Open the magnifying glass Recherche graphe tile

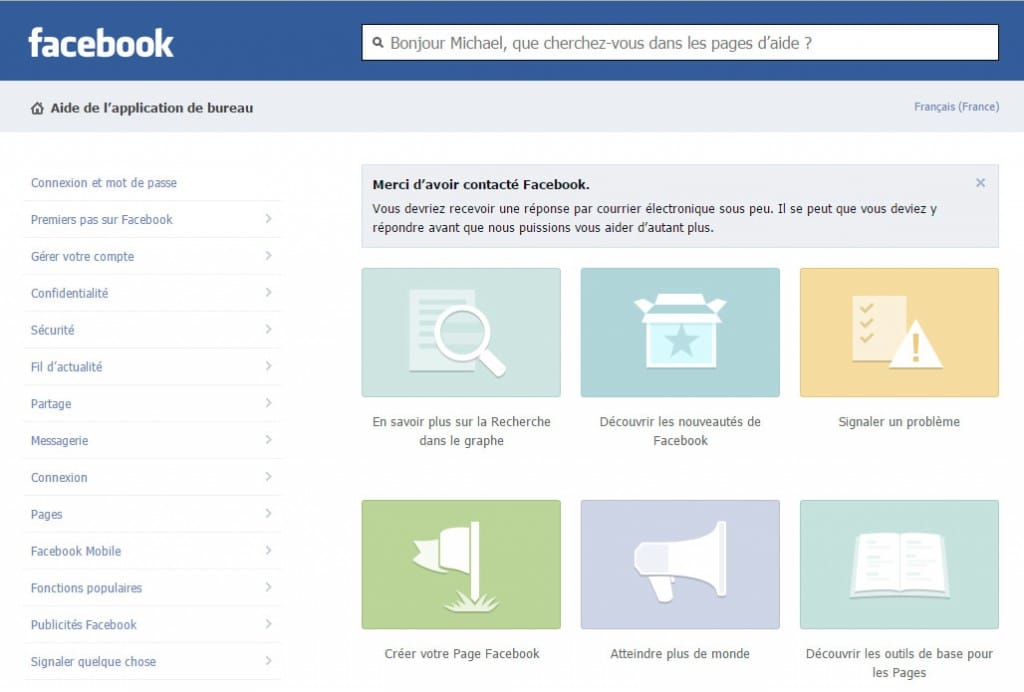point(460,332)
